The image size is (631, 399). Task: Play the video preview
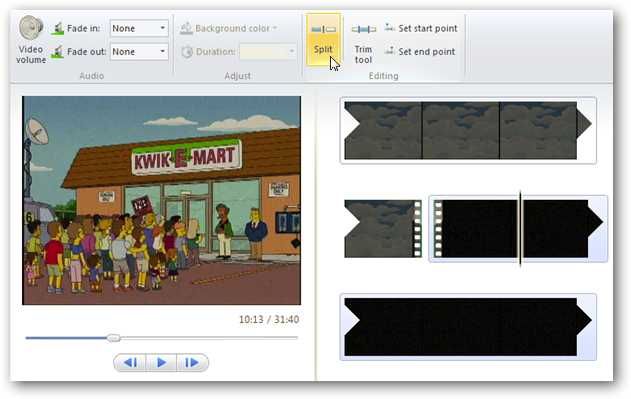161,363
